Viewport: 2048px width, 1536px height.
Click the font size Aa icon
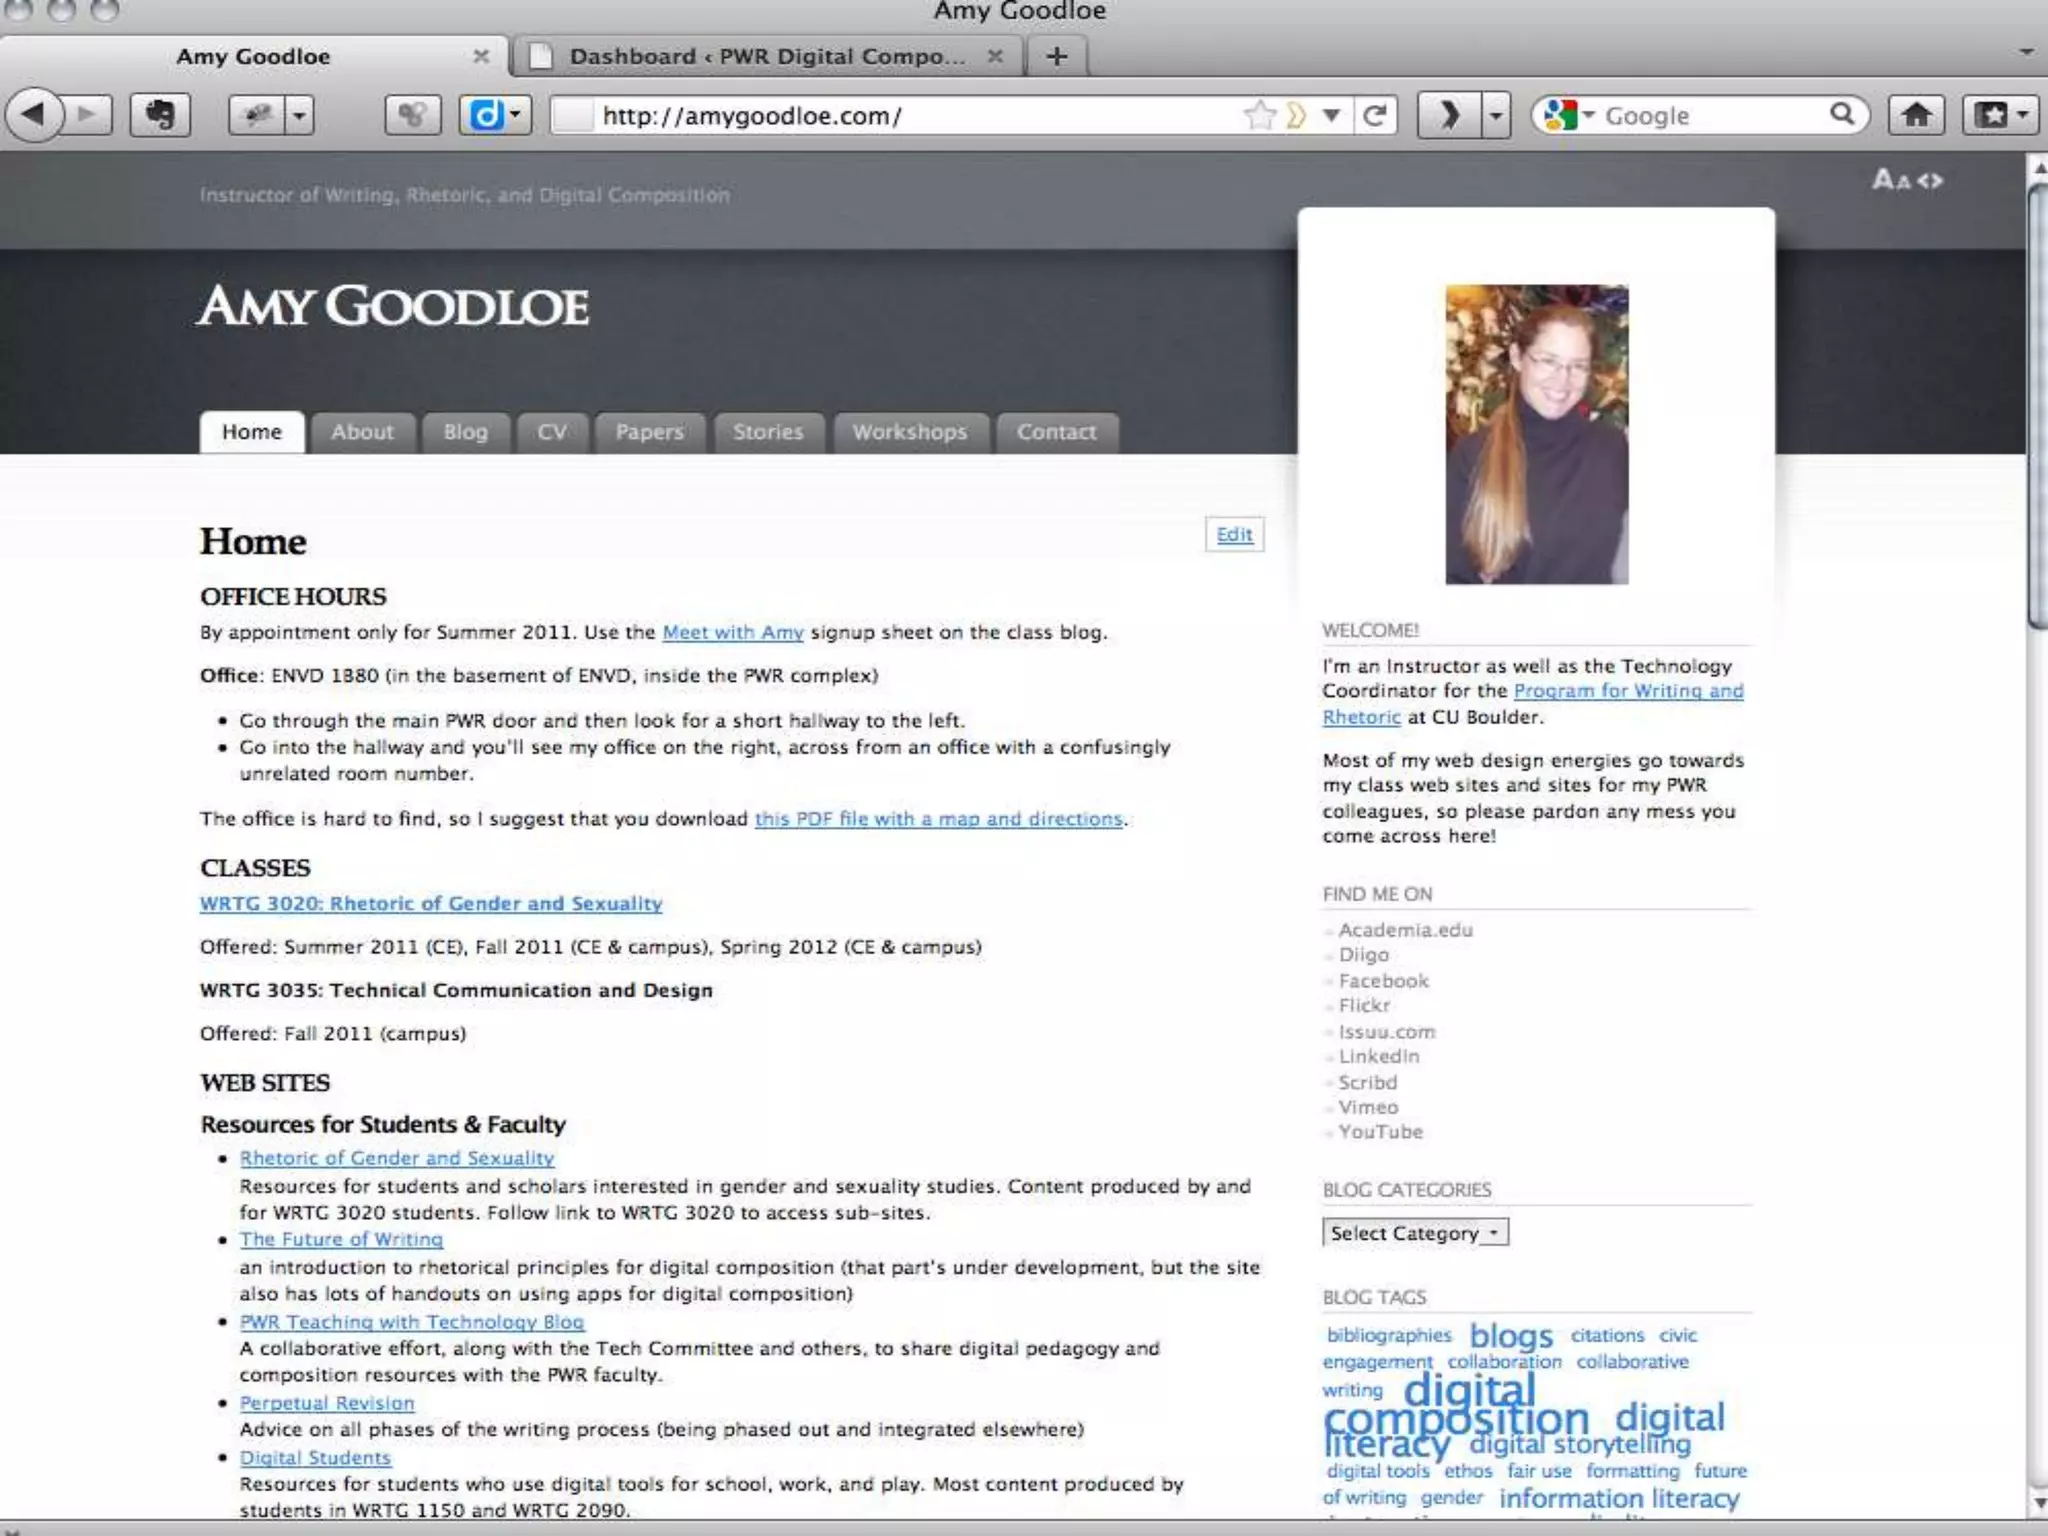1890,181
